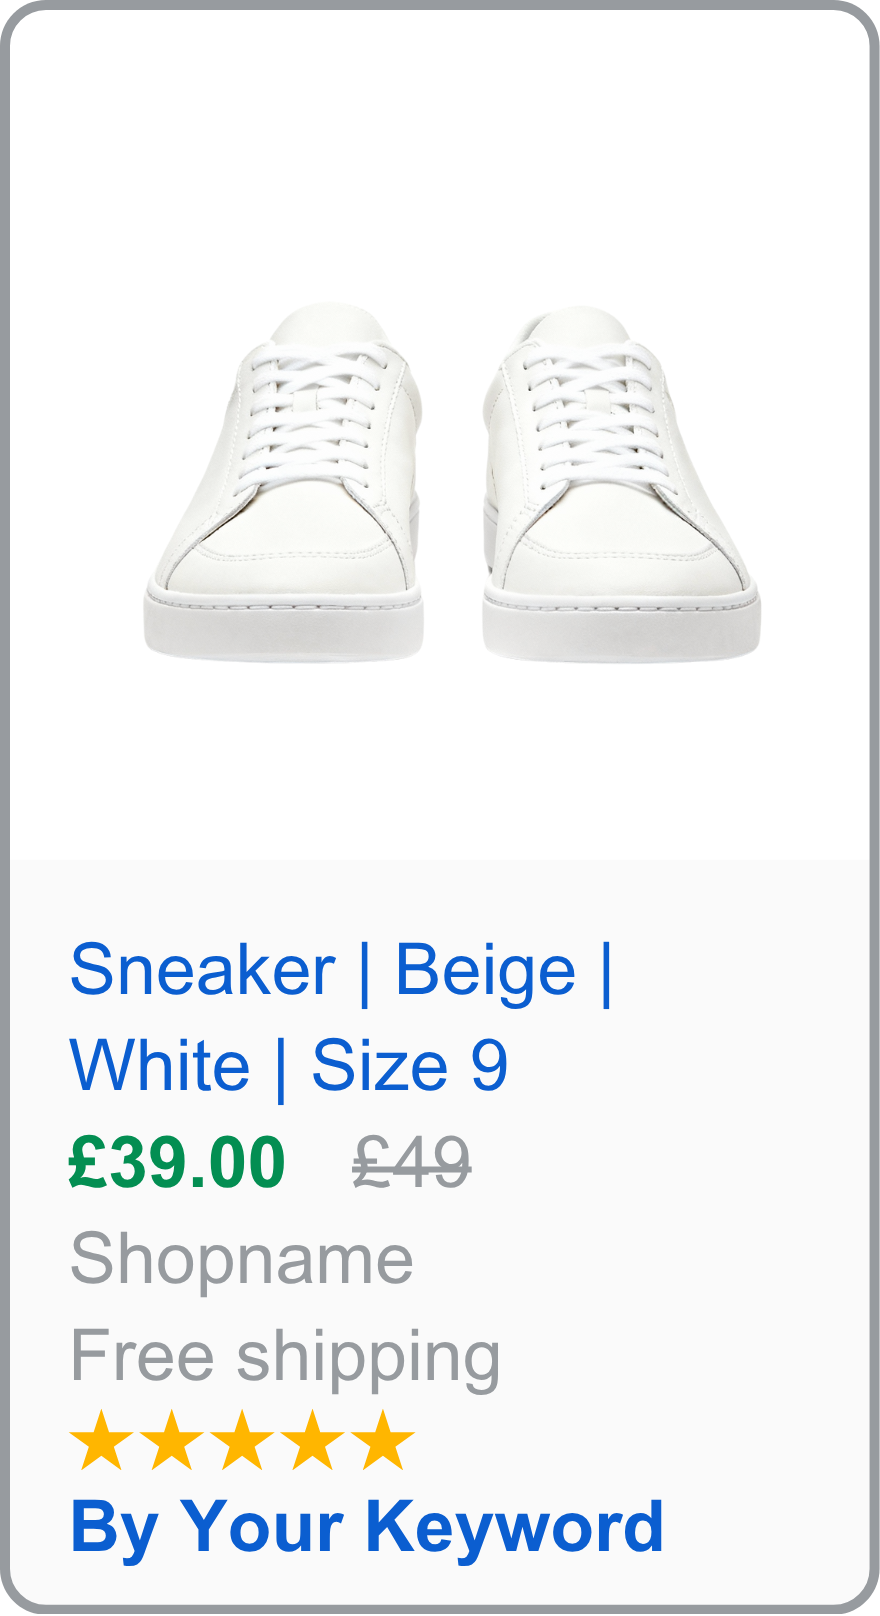Click the second gold rating star
The image size is (880, 1616).
(171, 1441)
